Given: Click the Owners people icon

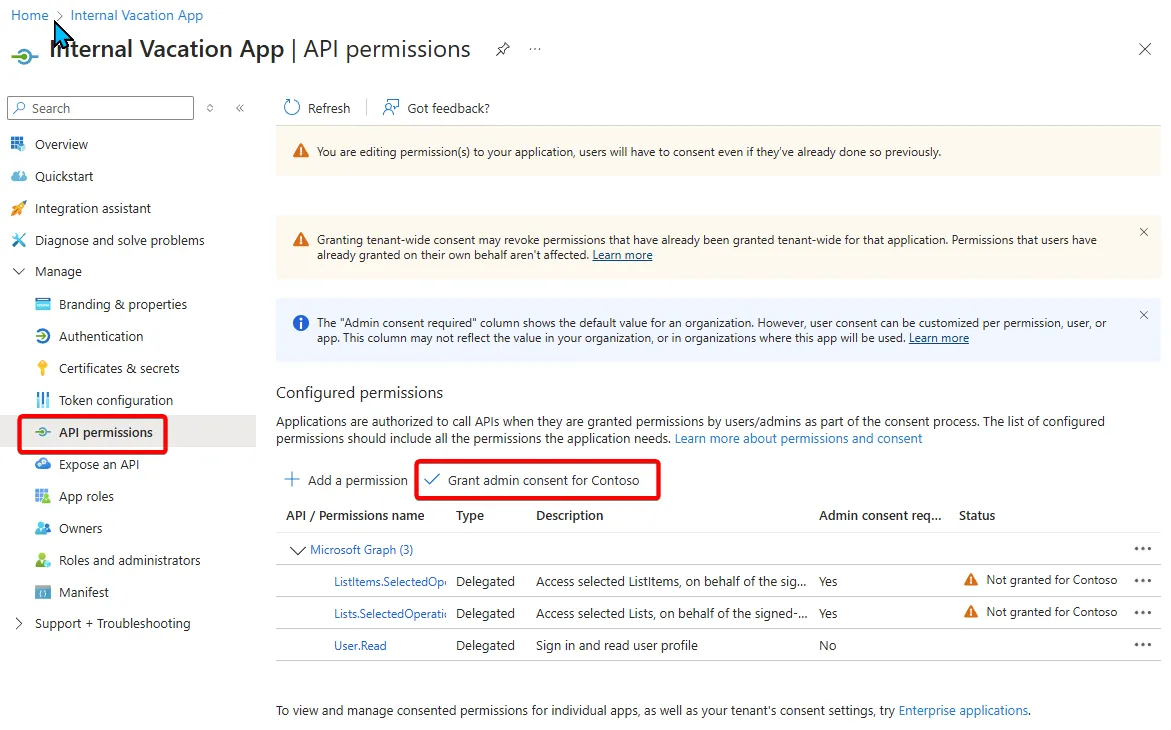Looking at the screenshot, I should (x=43, y=528).
